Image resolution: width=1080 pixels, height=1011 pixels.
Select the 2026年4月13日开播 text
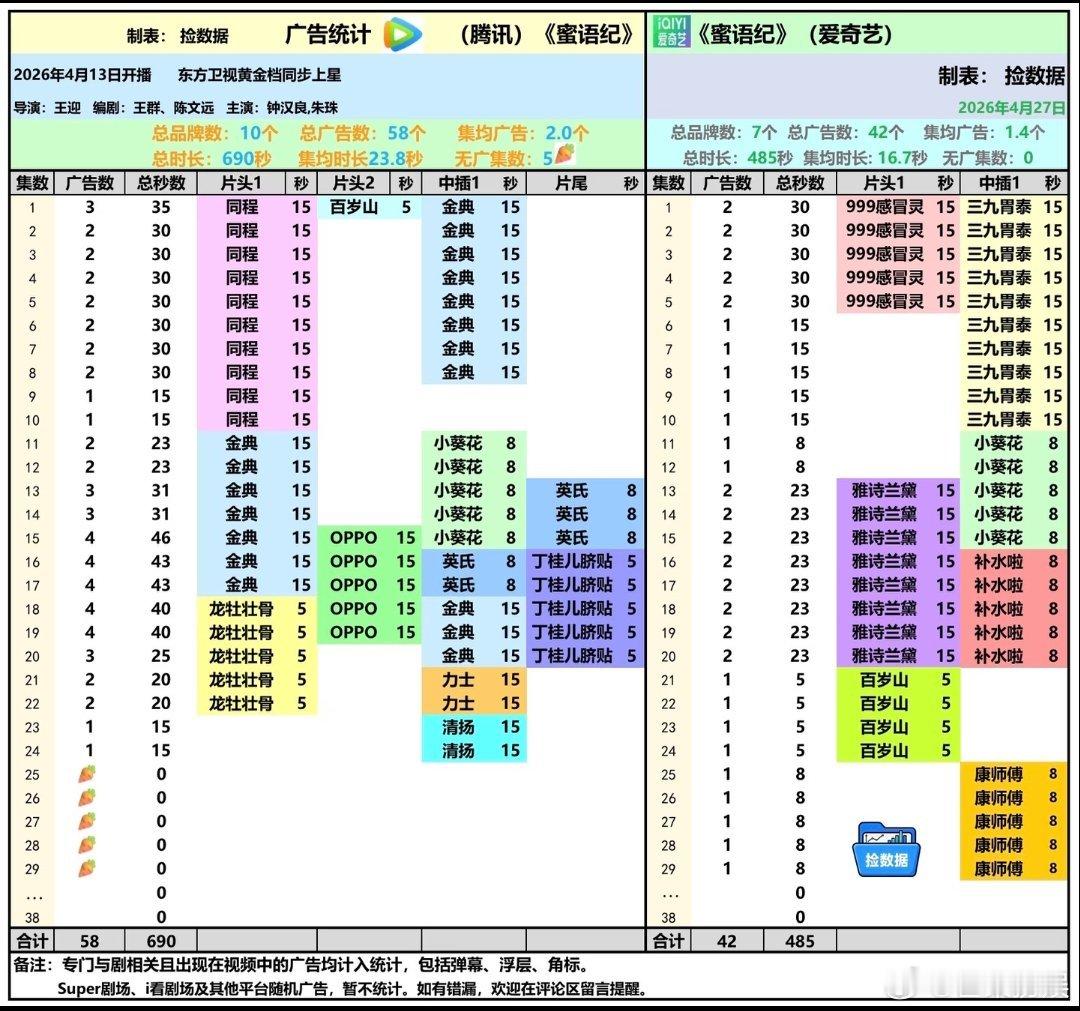tap(82, 75)
